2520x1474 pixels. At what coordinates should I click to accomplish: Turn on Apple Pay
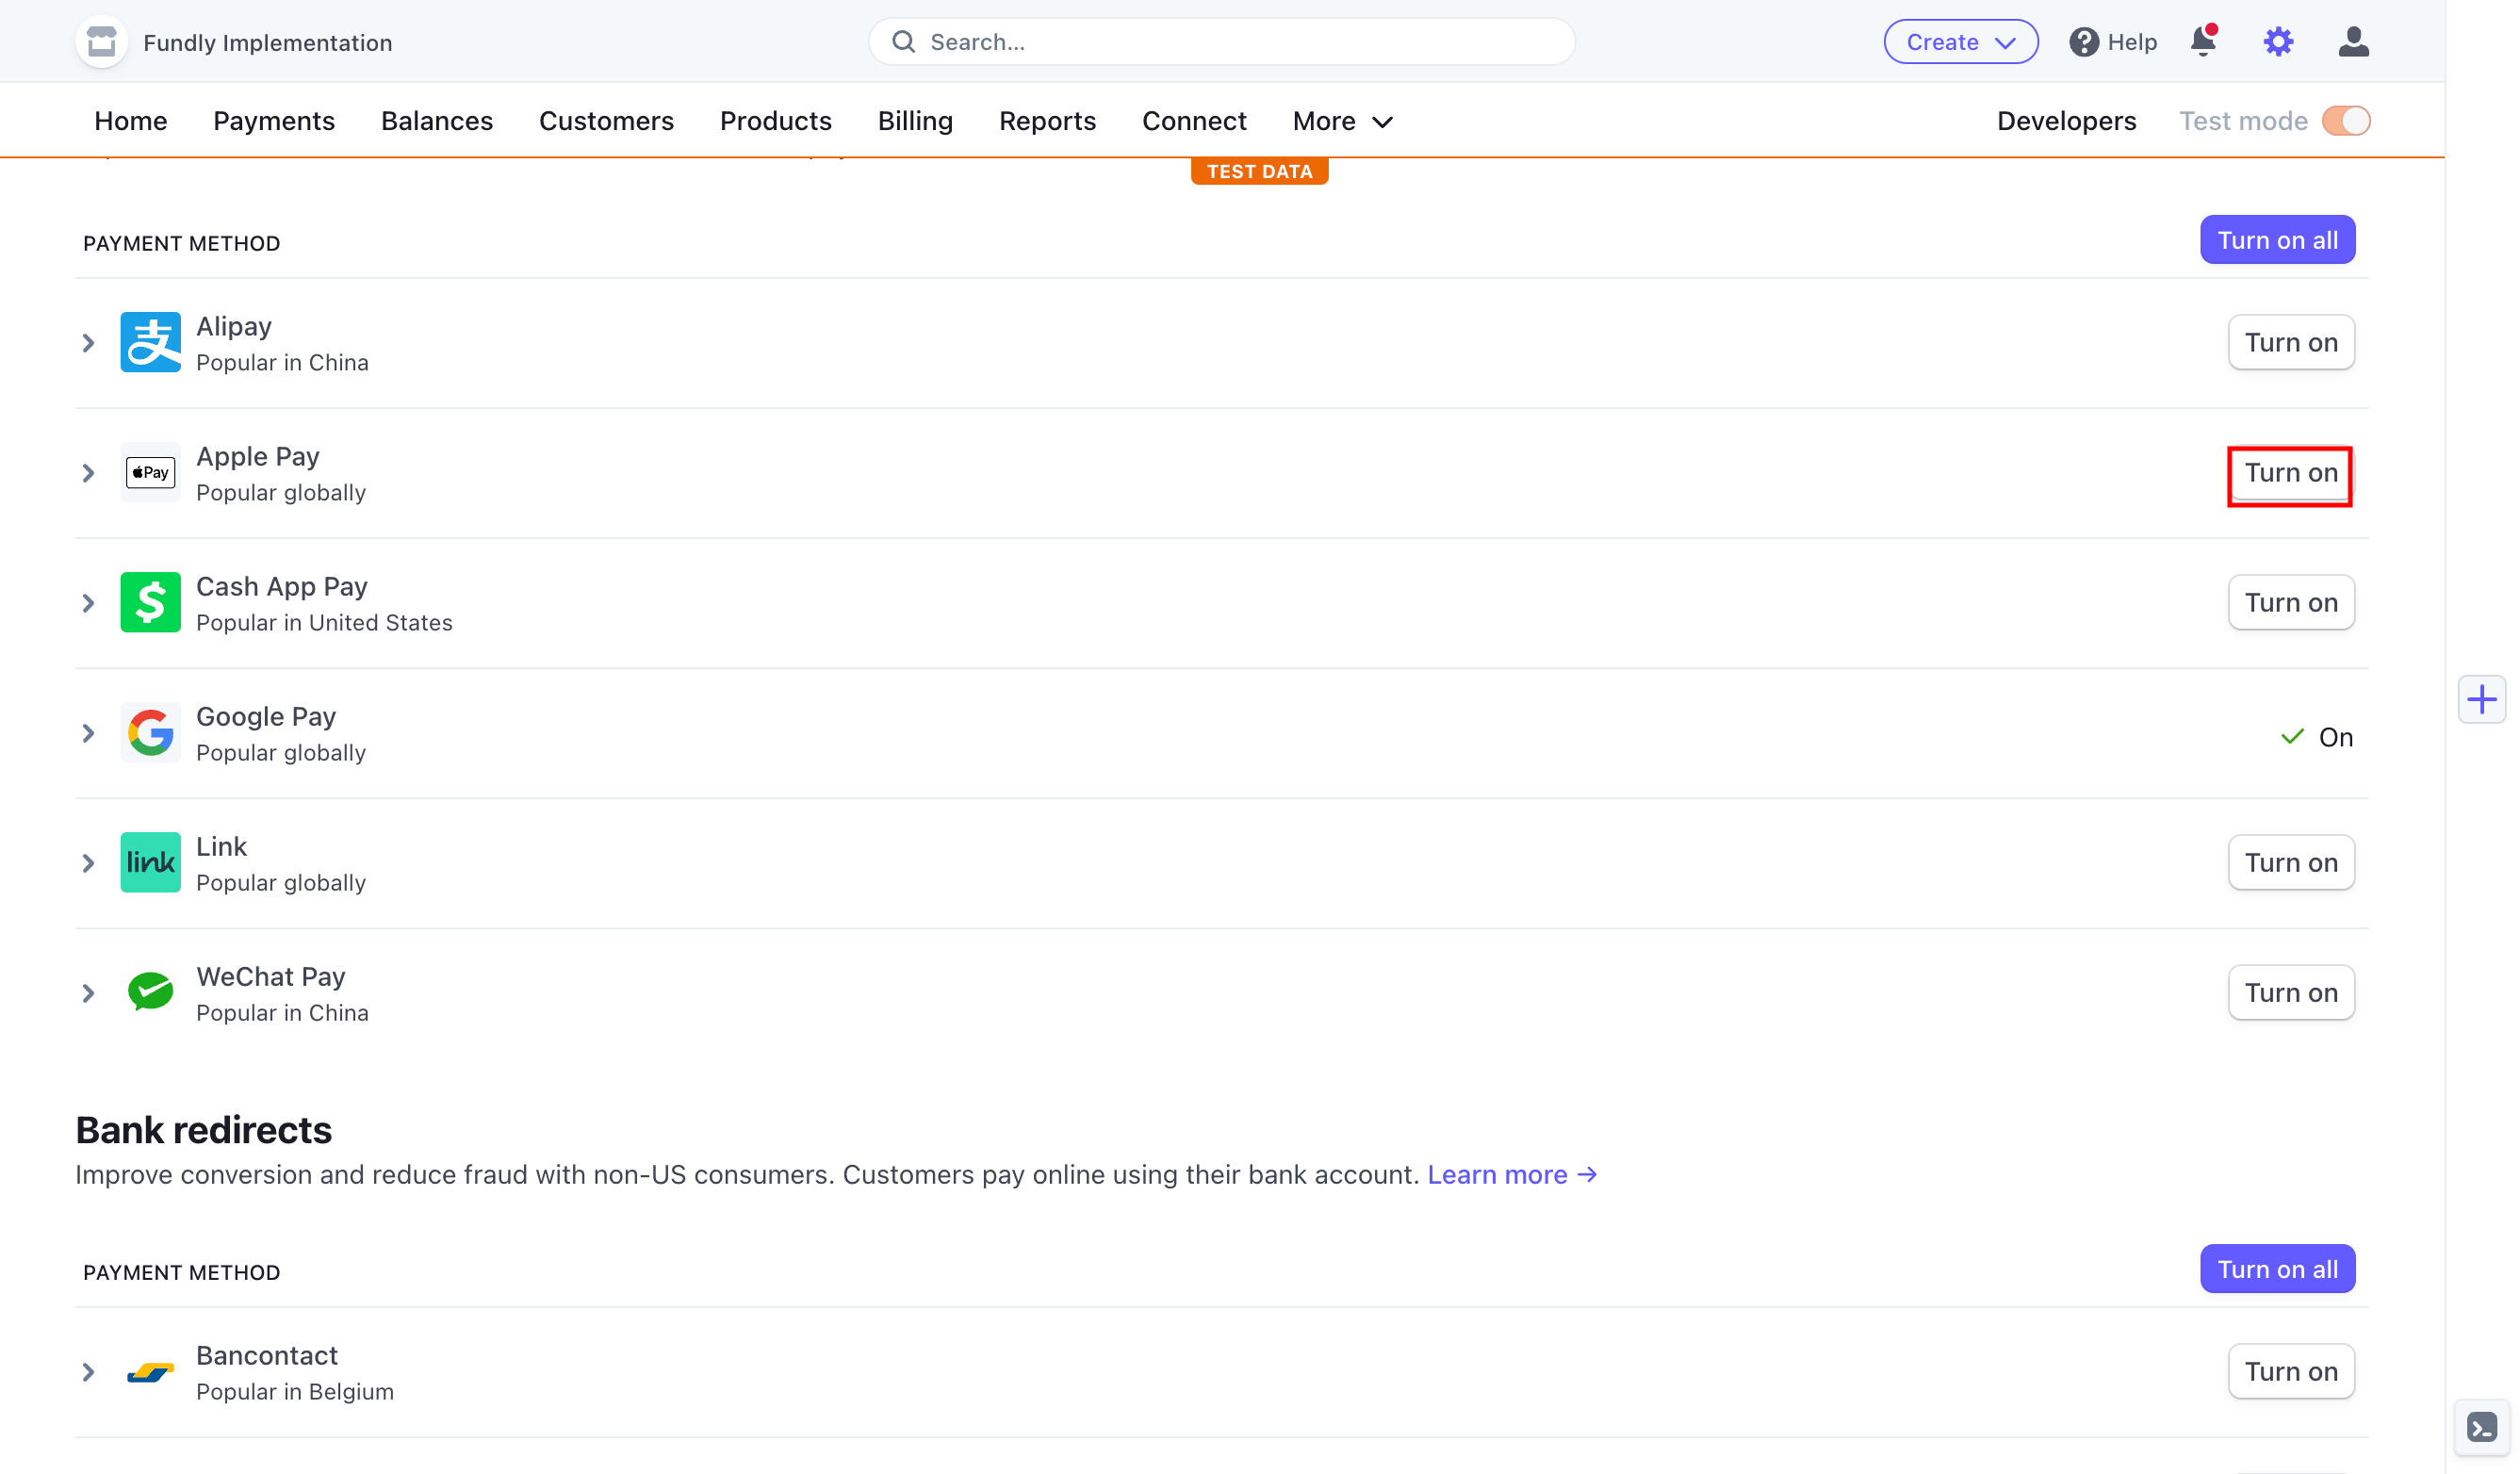[x=2290, y=472]
